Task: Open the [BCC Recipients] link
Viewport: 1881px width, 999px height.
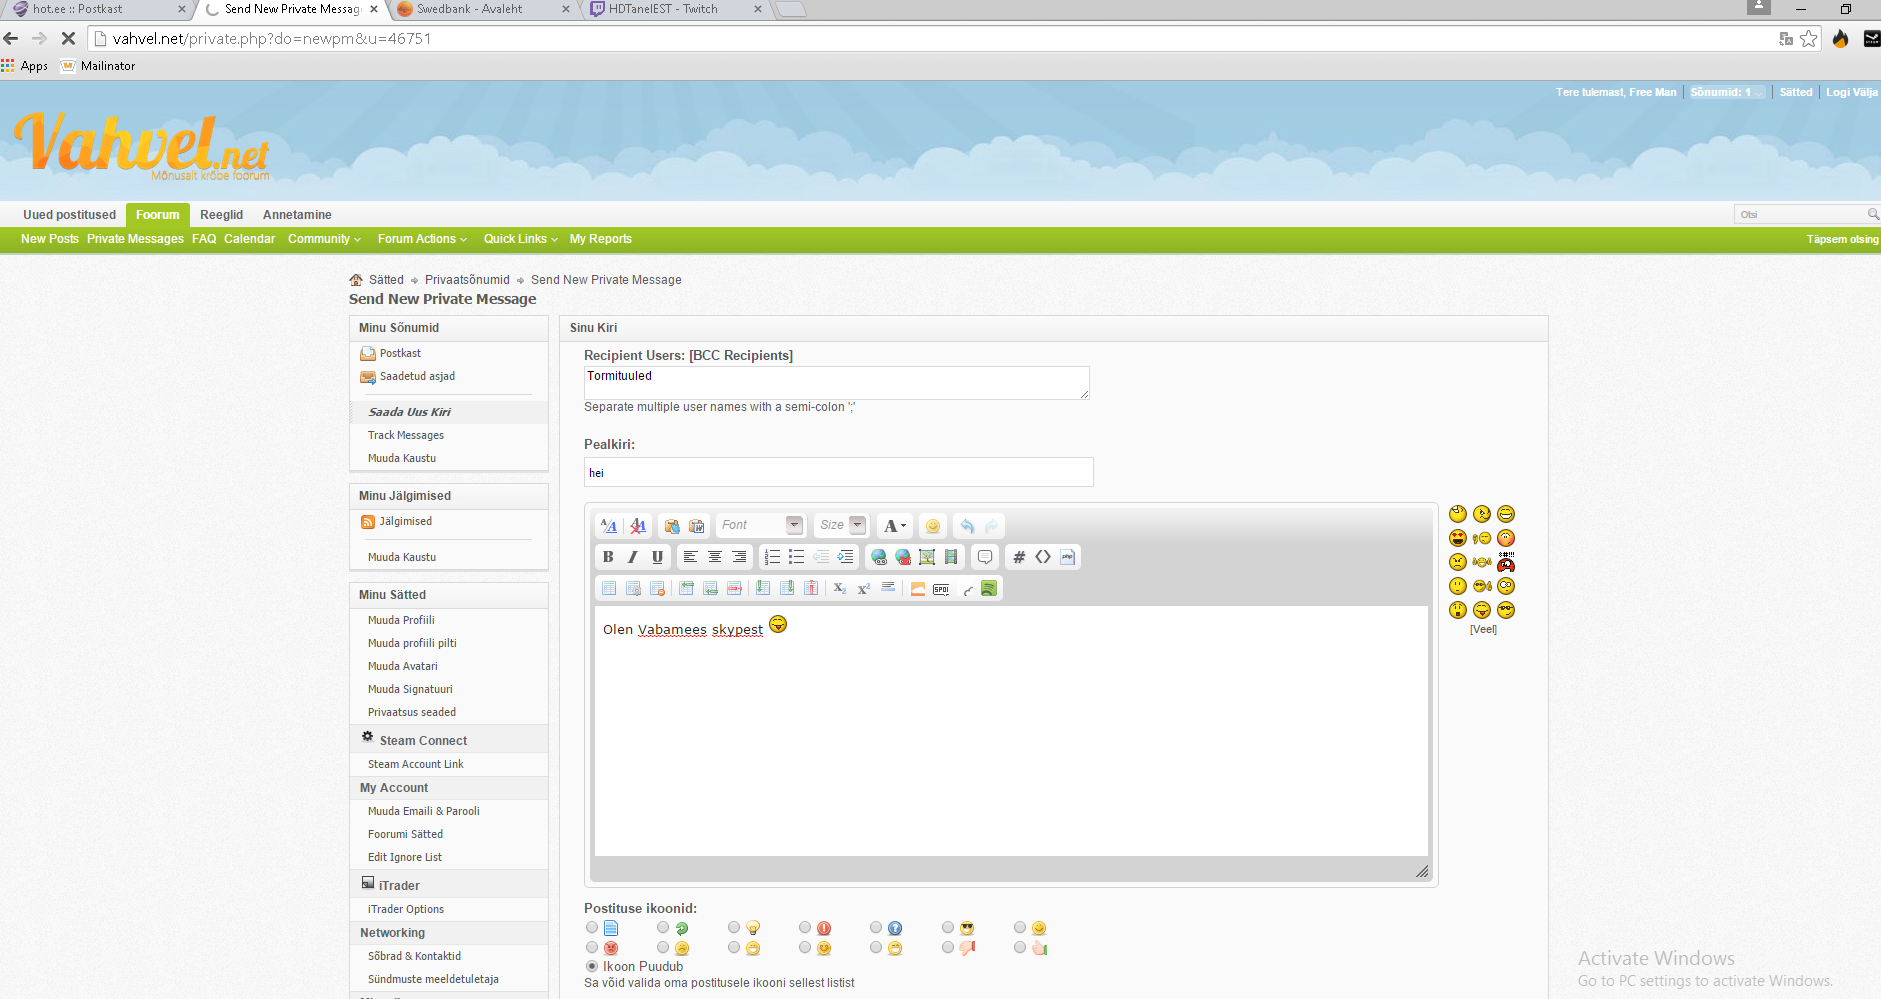Action: (x=741, y=356)
